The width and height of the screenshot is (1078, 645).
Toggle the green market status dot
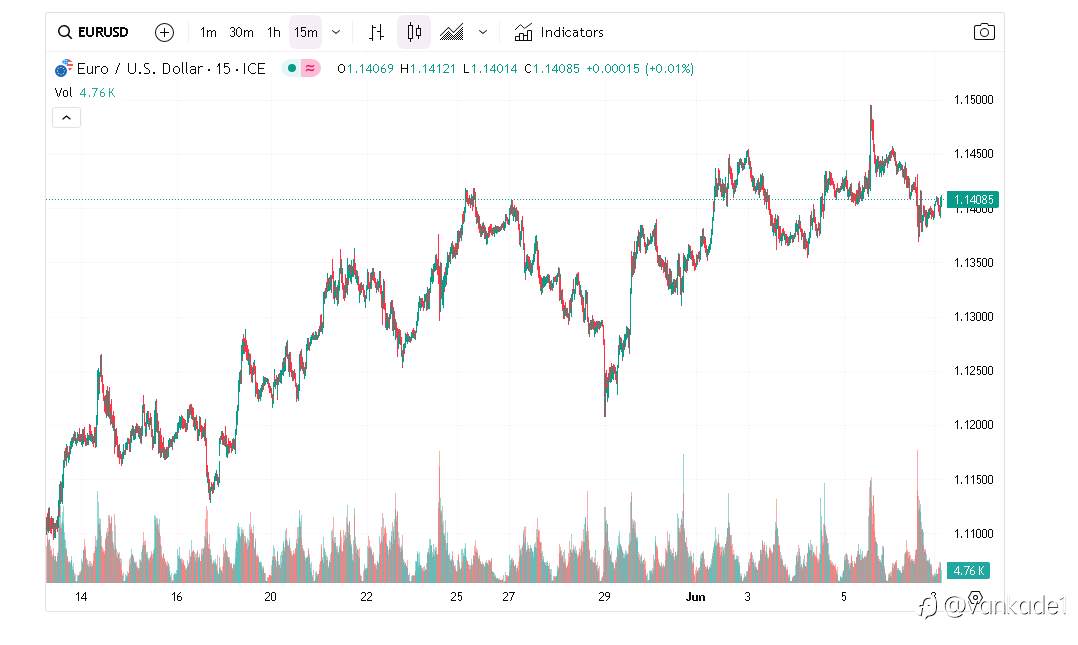coord(292,68)
